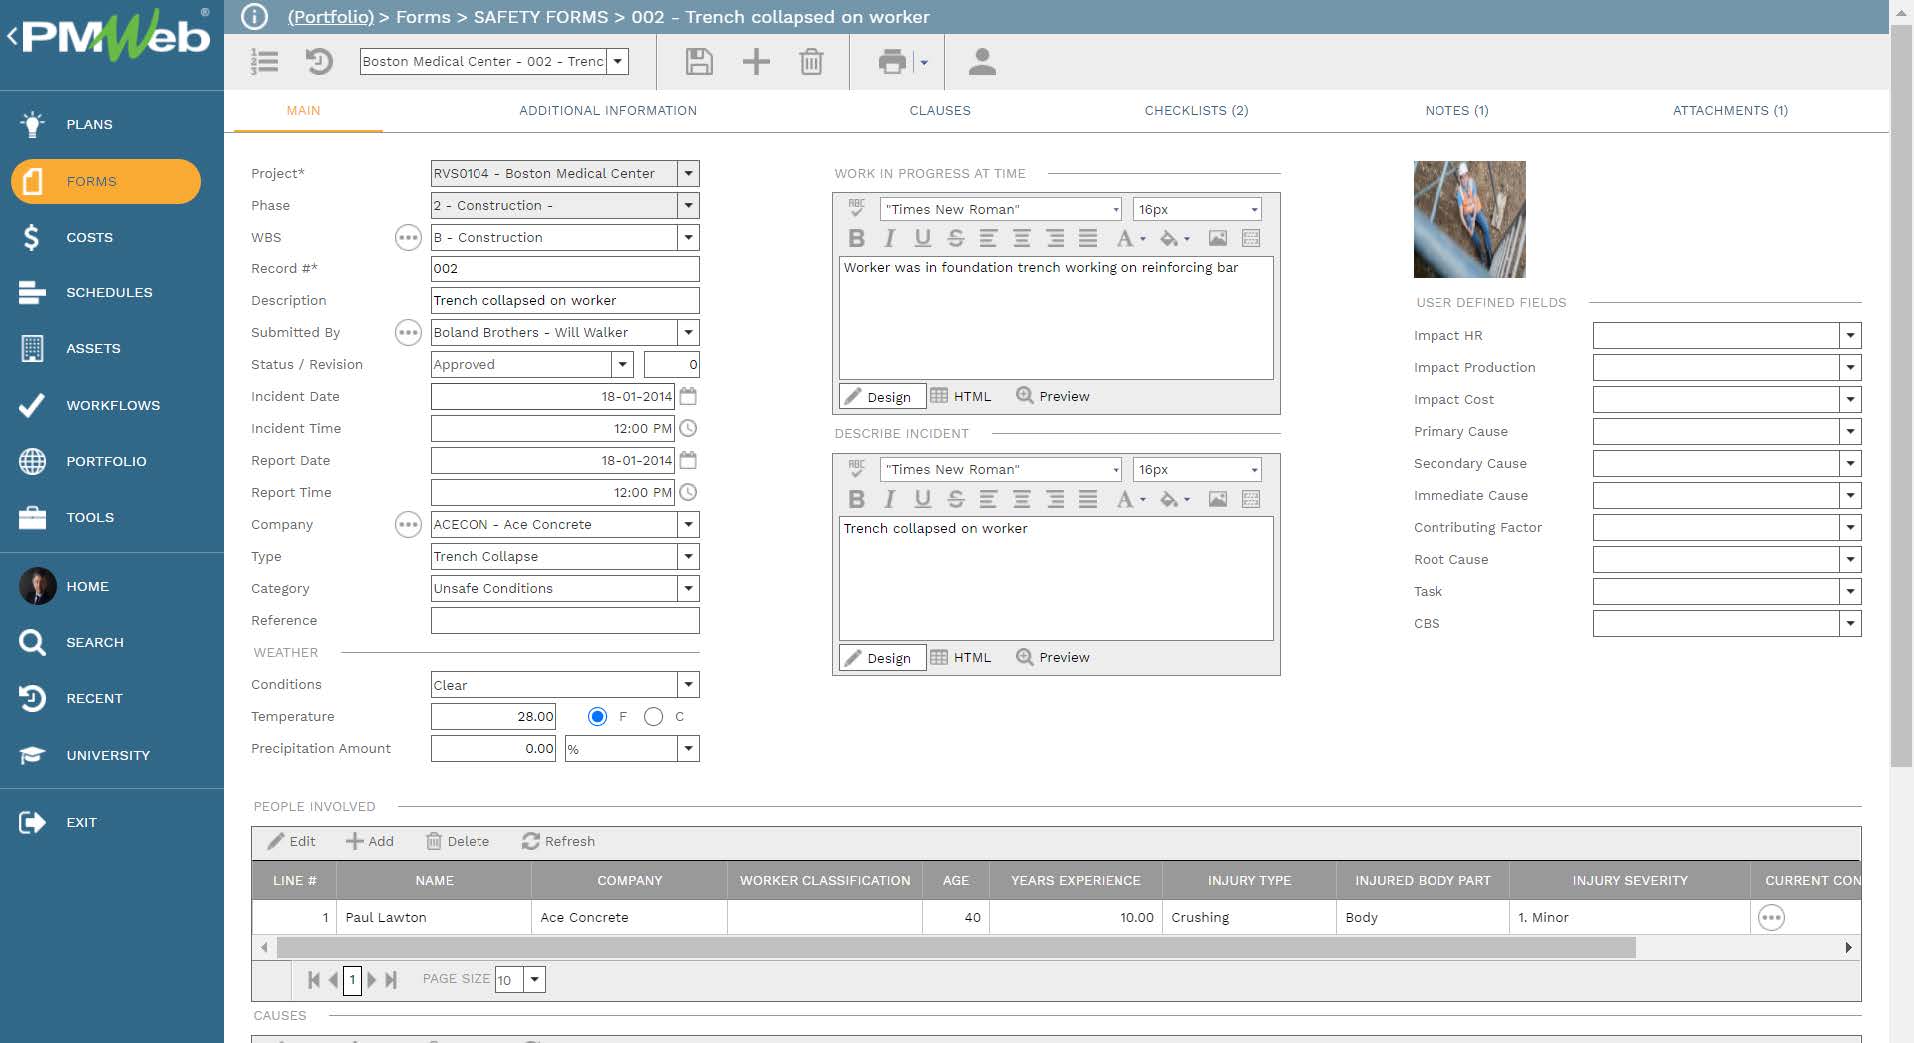
Task: Click Edit in People Involved grid
Action: tap(291, 841)
